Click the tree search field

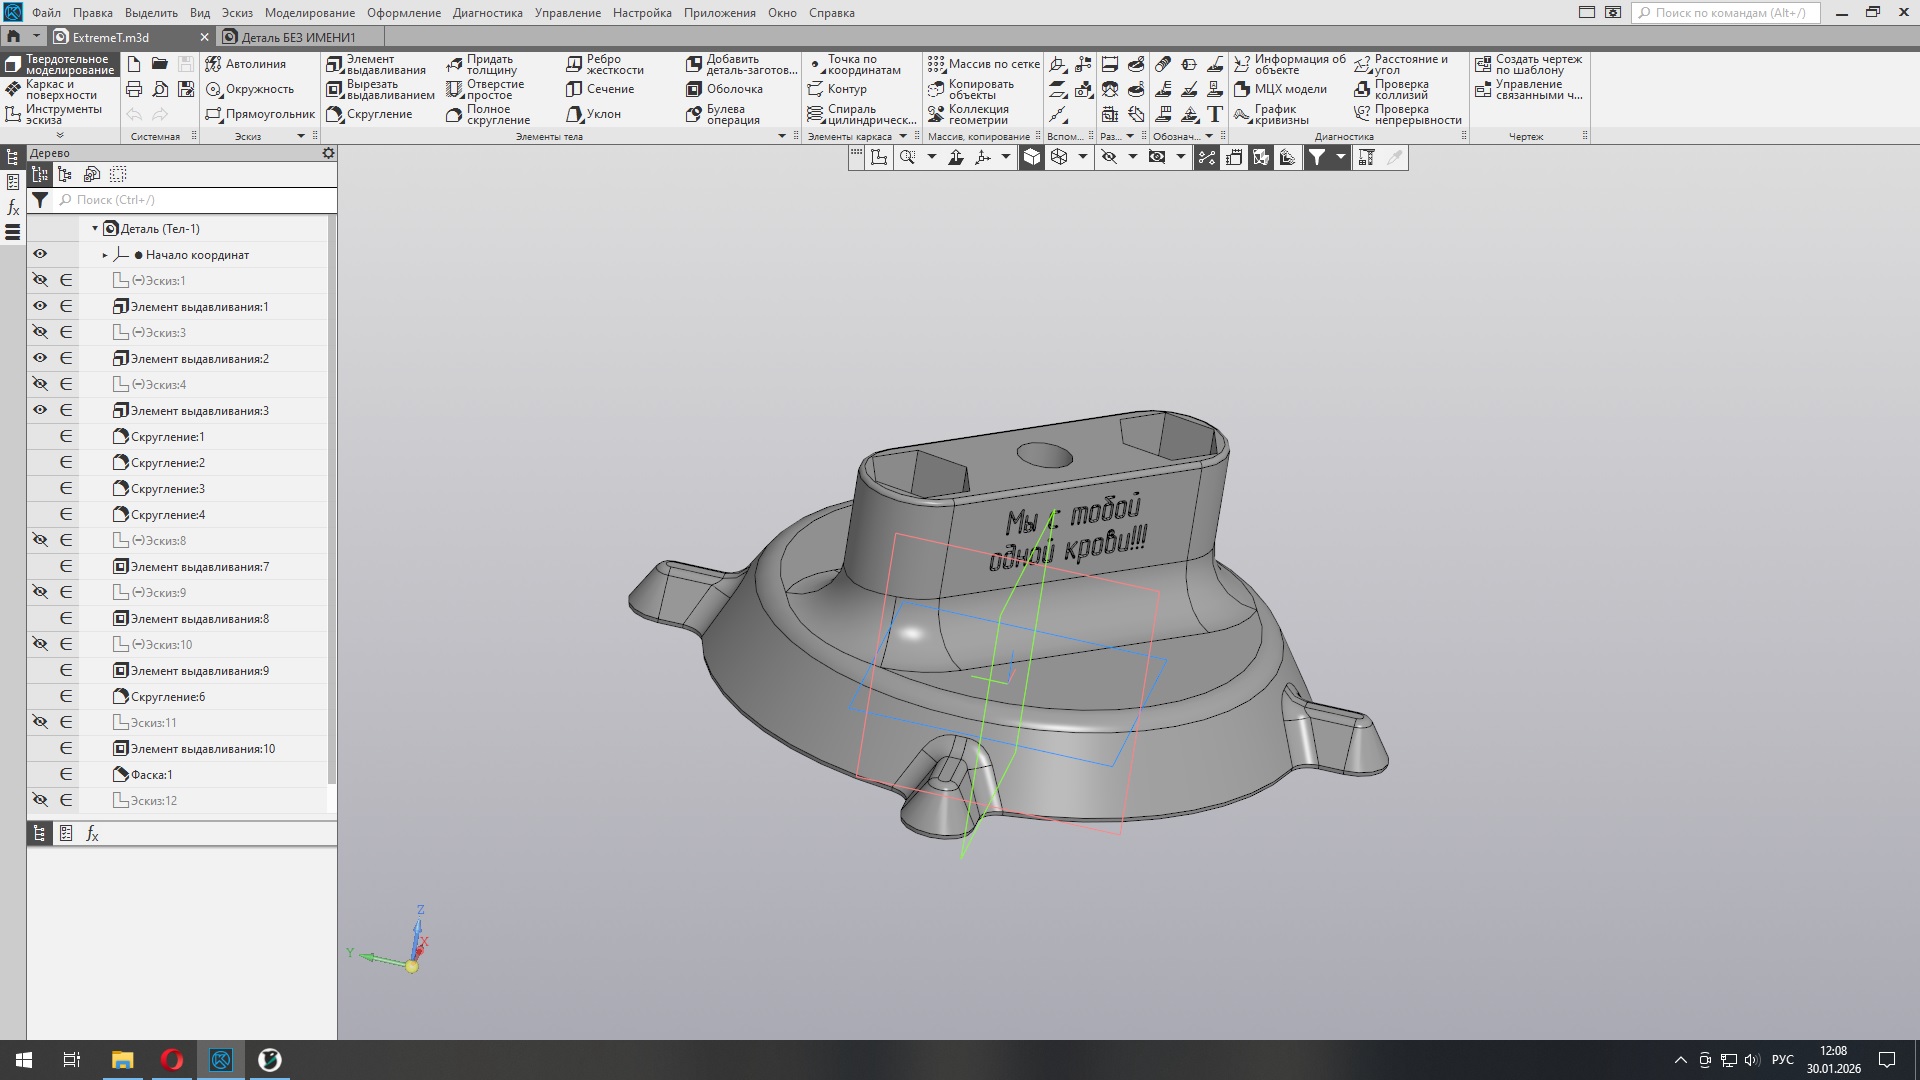[195, 200]
